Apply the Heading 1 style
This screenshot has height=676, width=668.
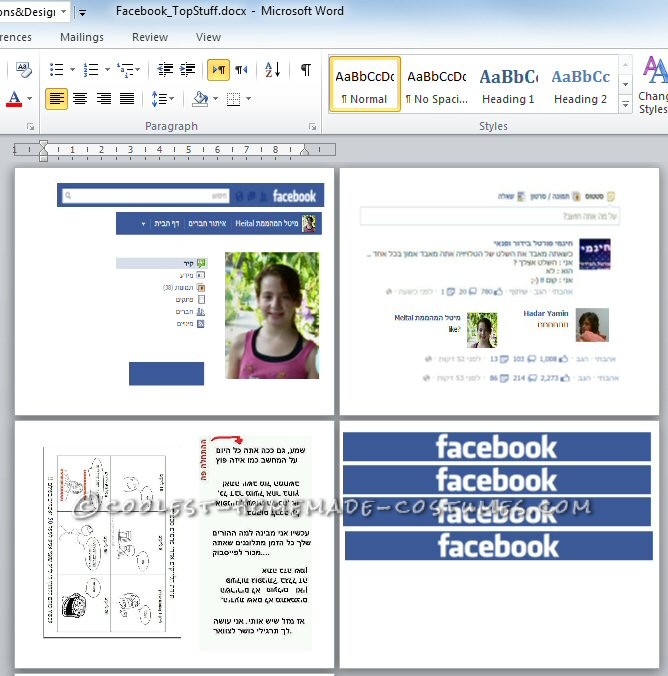tap(508, 84)
